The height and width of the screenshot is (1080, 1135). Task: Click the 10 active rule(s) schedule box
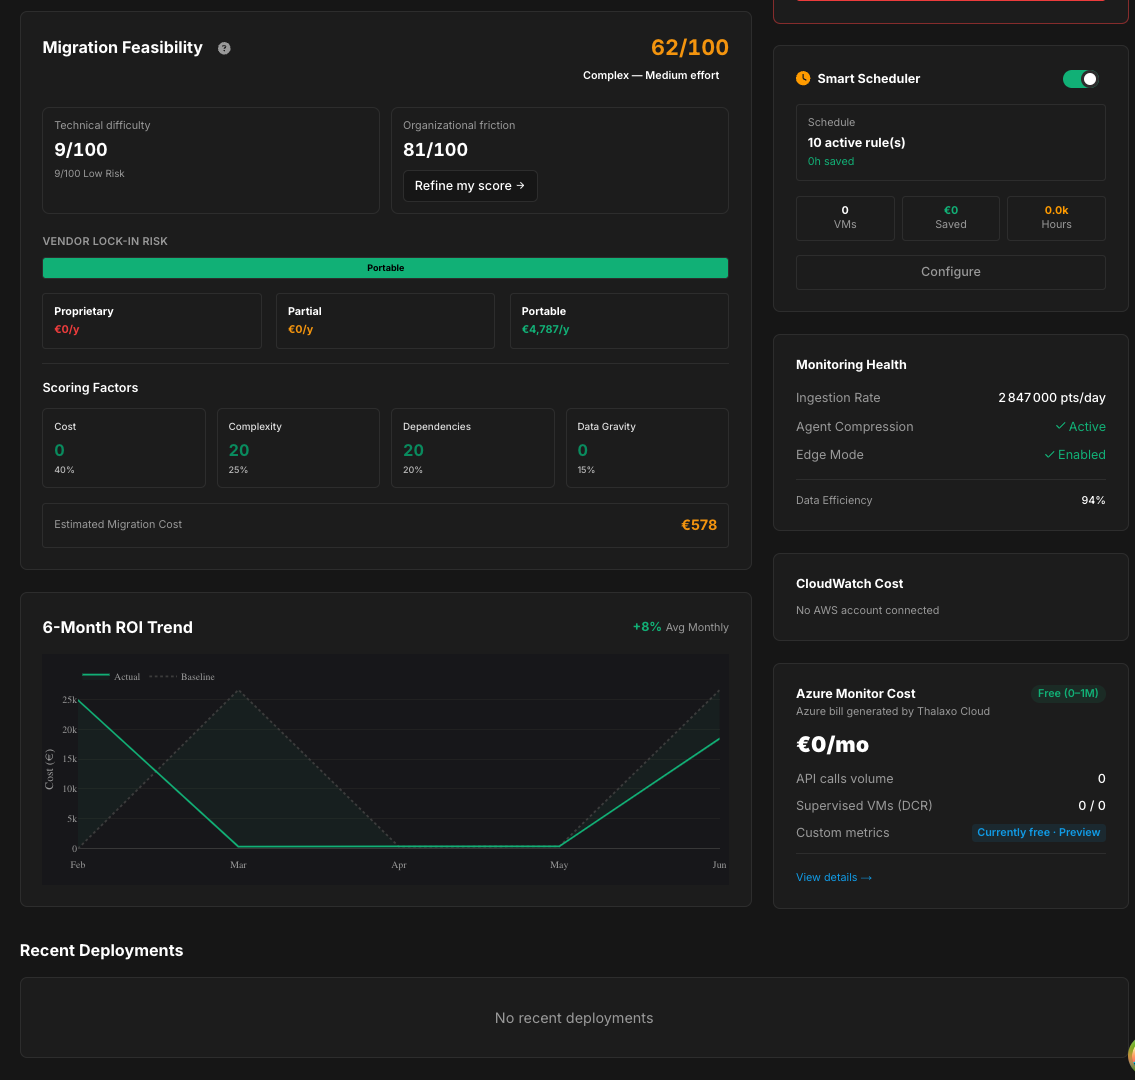click(950, 143)
